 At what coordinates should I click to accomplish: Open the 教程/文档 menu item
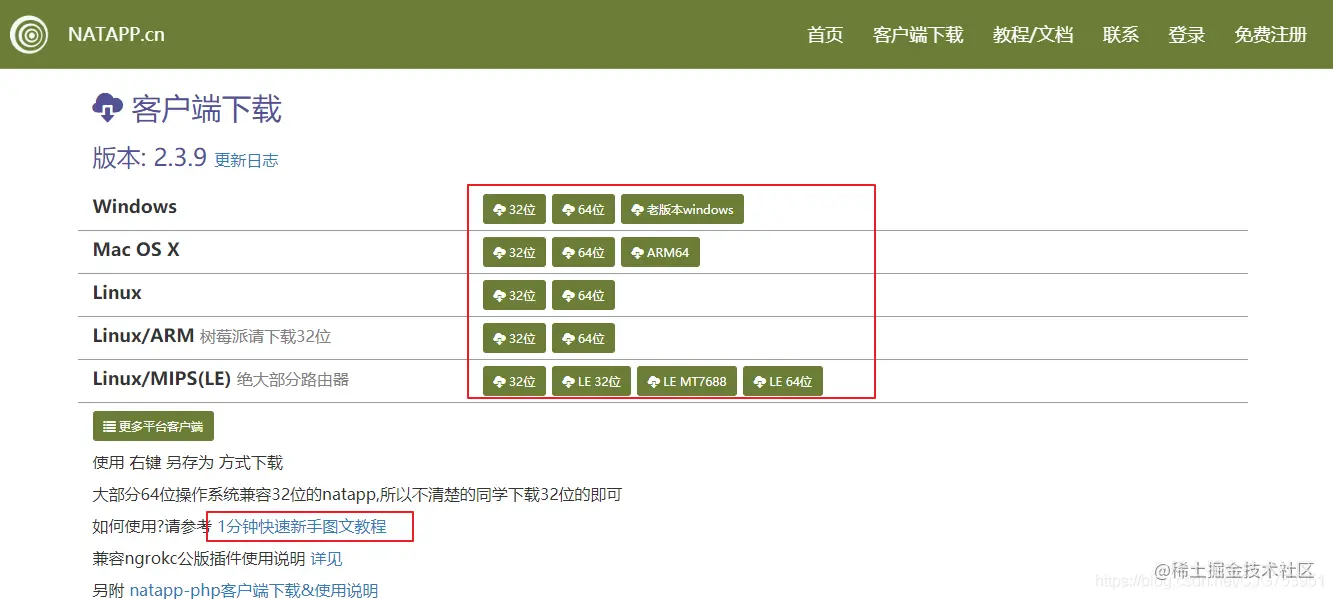coord(1033,35)
